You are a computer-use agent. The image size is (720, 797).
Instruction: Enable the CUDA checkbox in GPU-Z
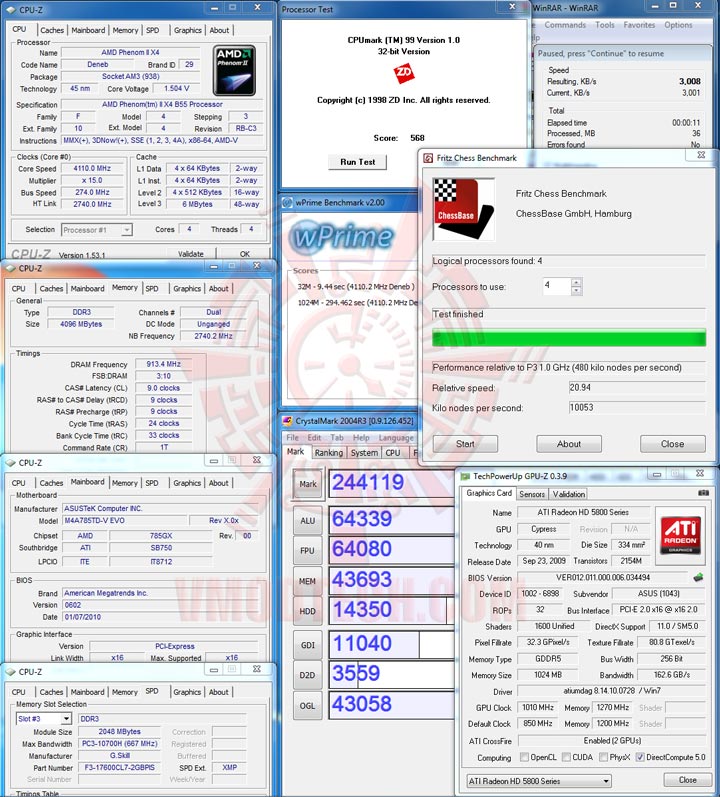click(566, 757)
